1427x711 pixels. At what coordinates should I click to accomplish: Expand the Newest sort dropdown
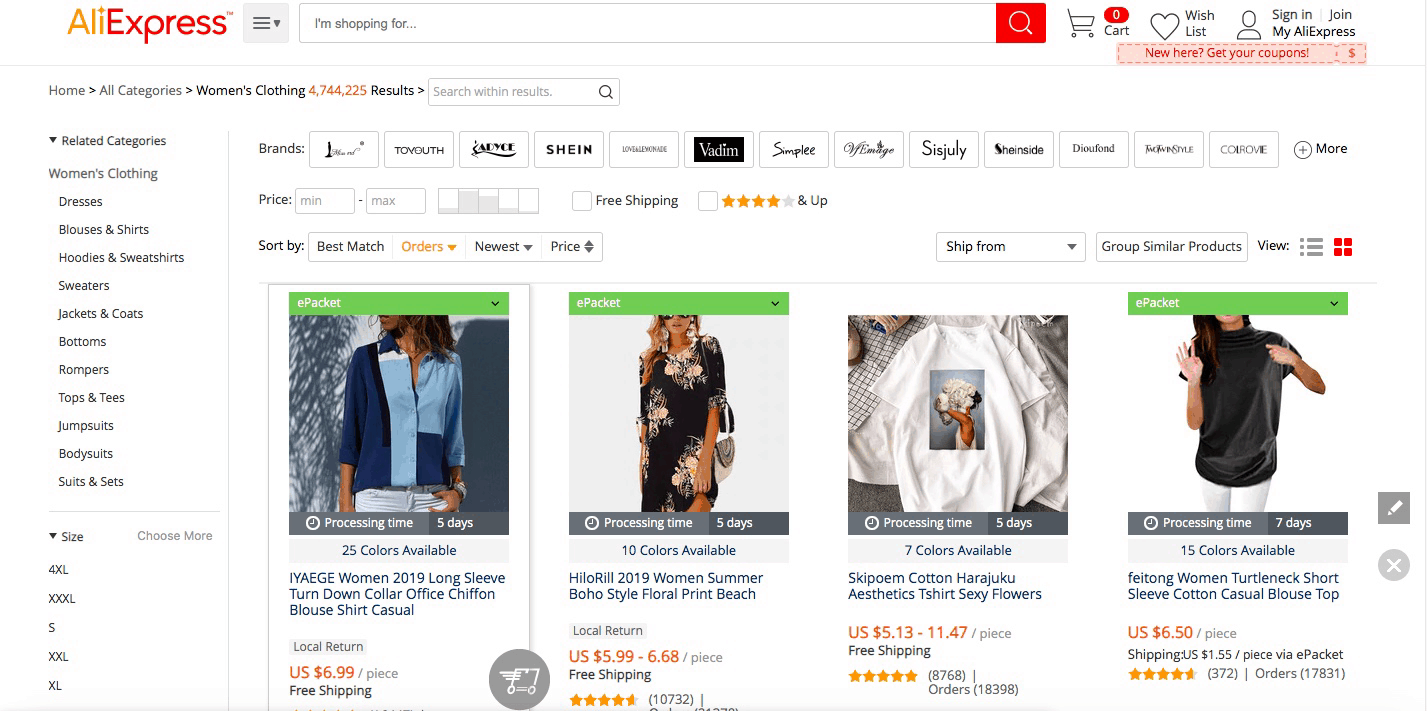point(502,246)
